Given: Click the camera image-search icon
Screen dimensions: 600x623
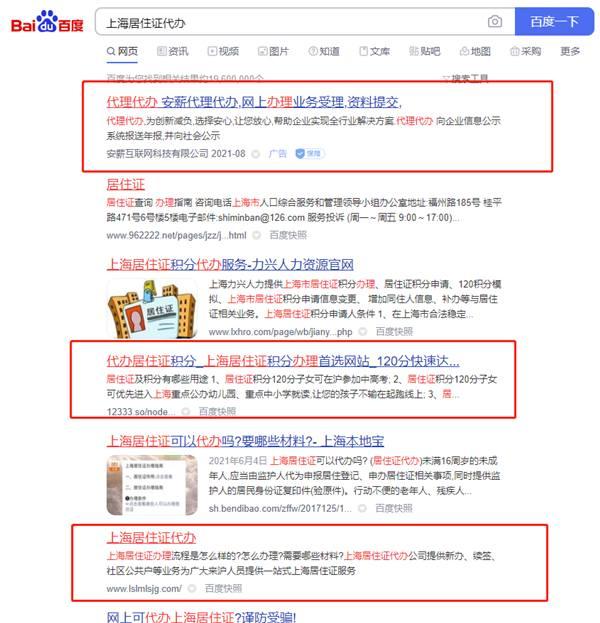Looking at the screenshot, I should point(495,21).
